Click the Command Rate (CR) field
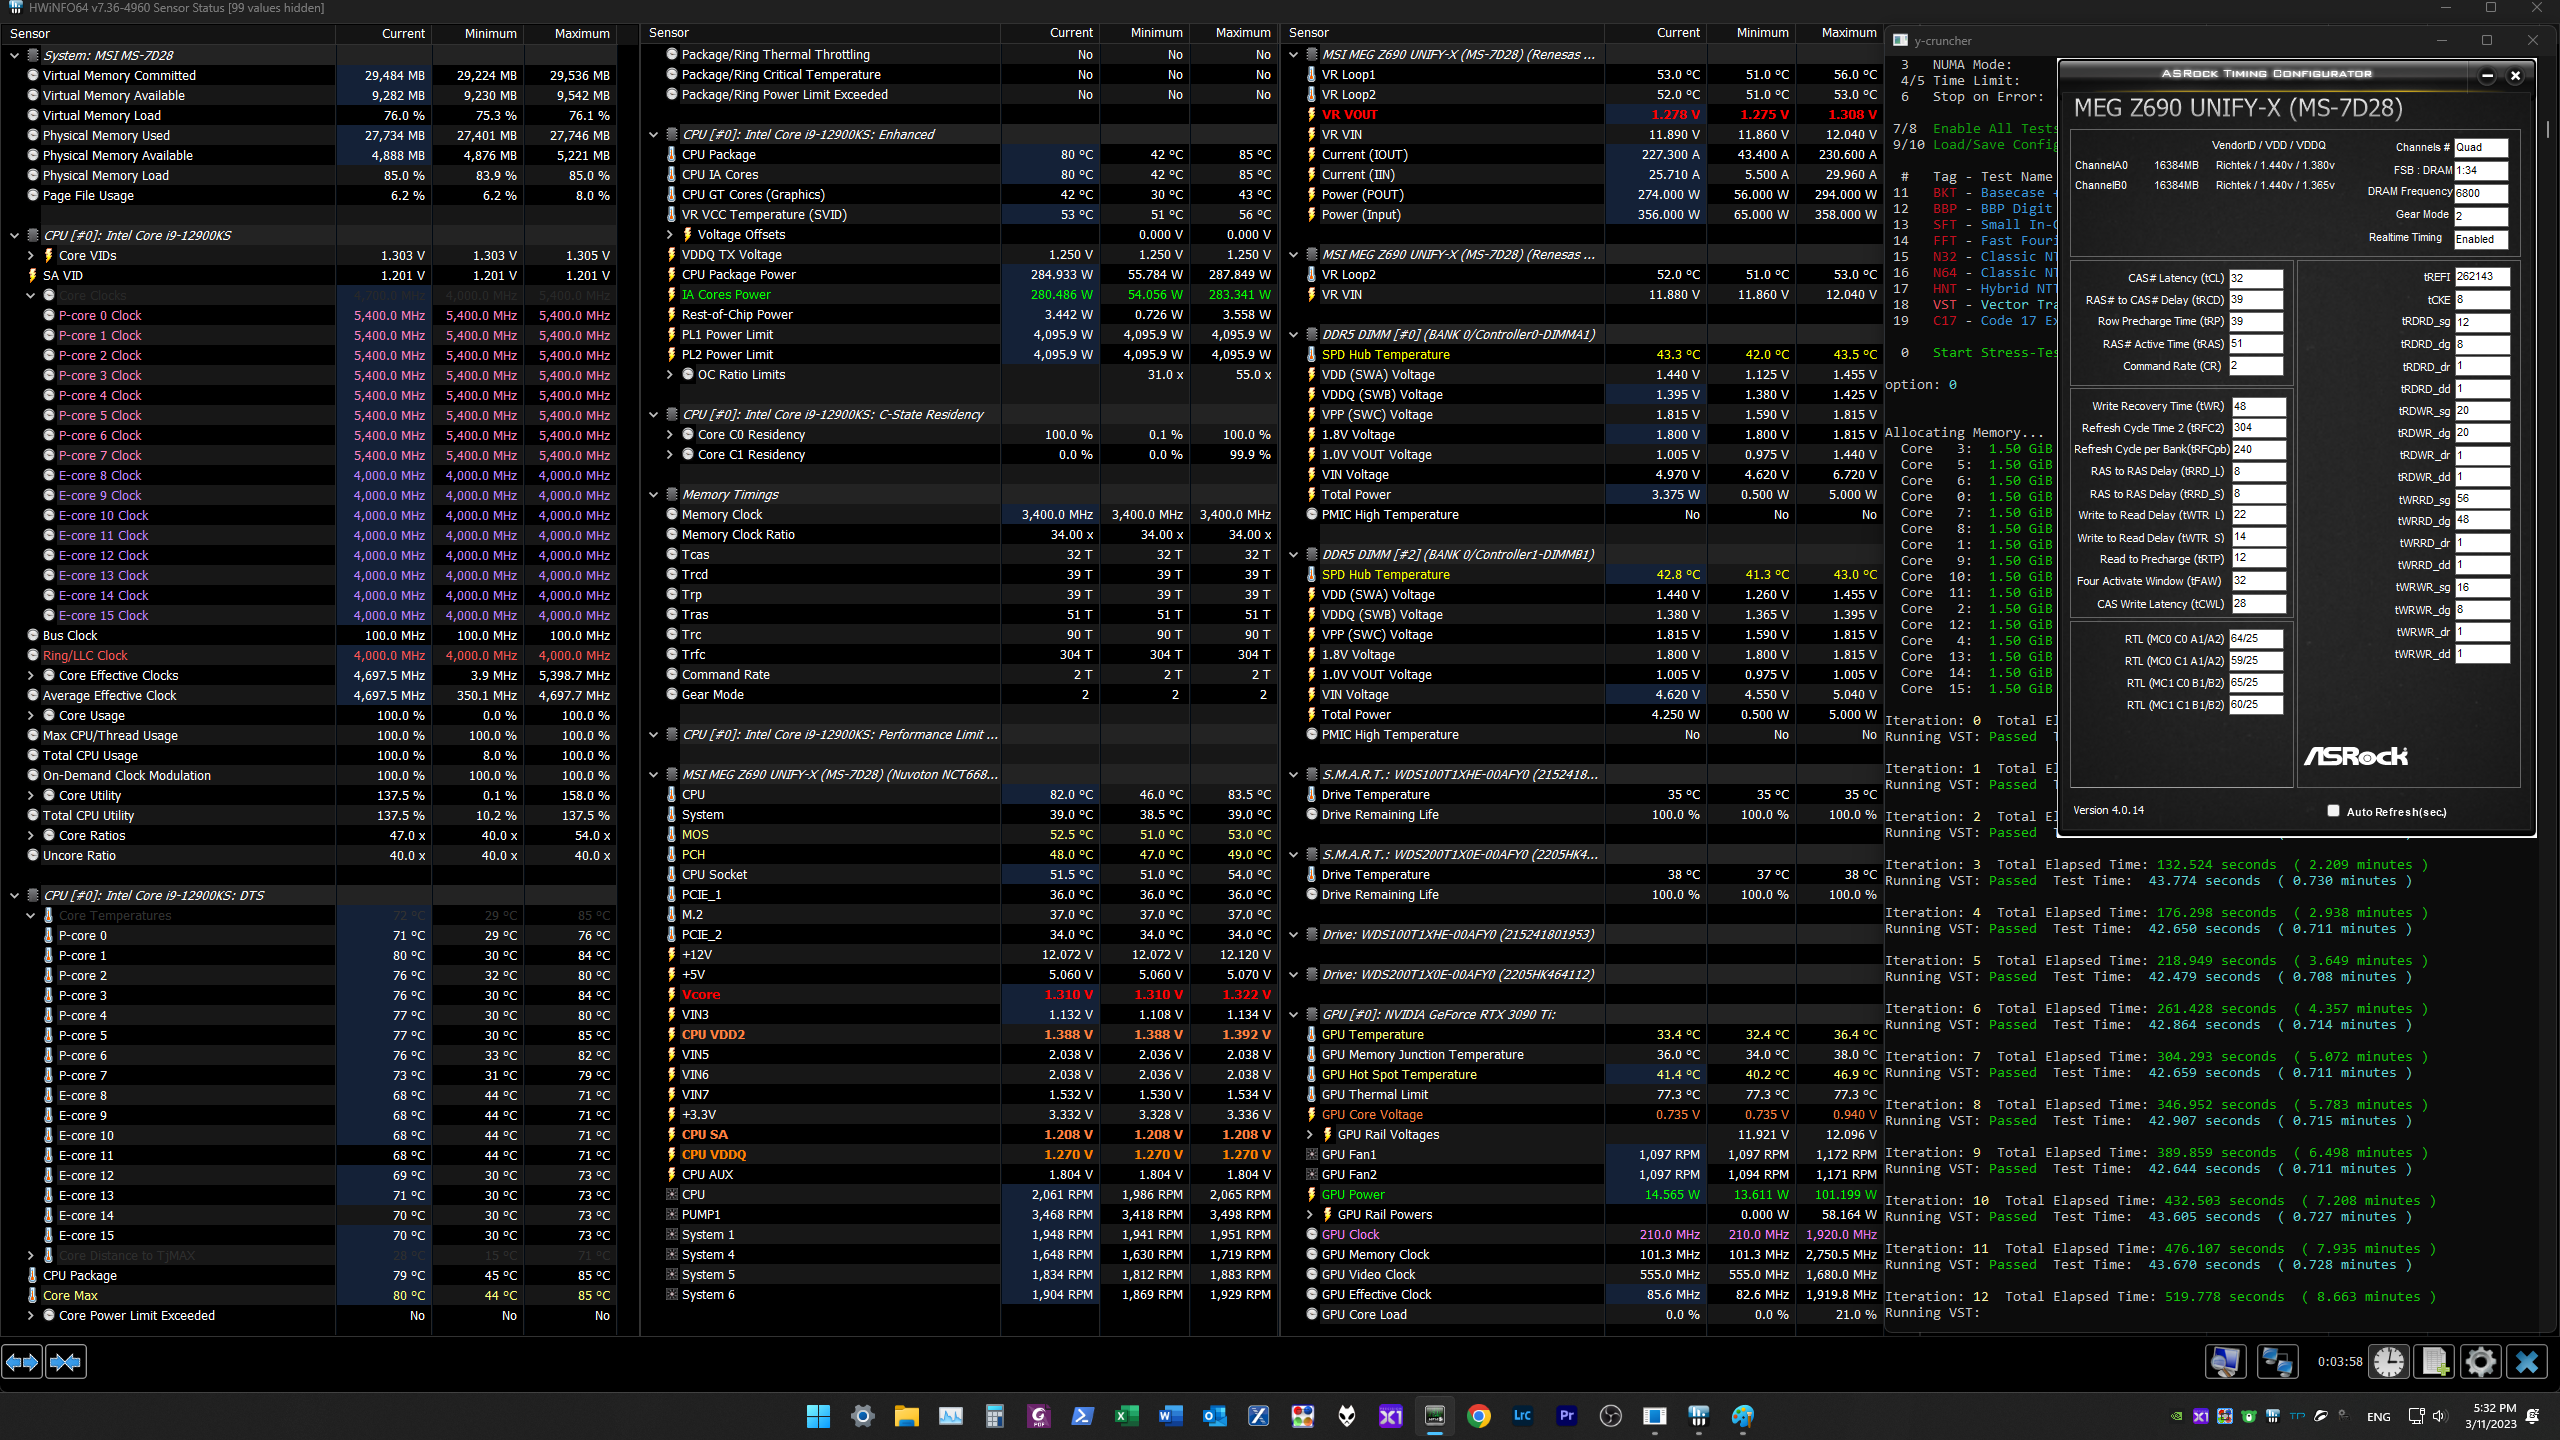The height and width of the screenshot is (1440, 2560). (2255, 366)
